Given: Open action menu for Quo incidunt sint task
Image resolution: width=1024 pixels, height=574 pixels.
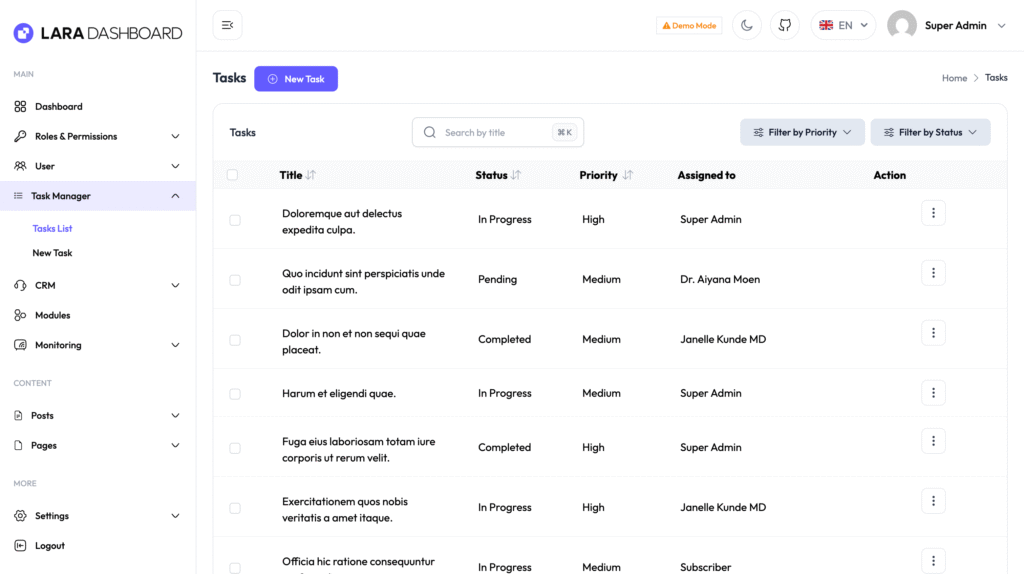Looking at the screenshot, I should coord(933,273).
